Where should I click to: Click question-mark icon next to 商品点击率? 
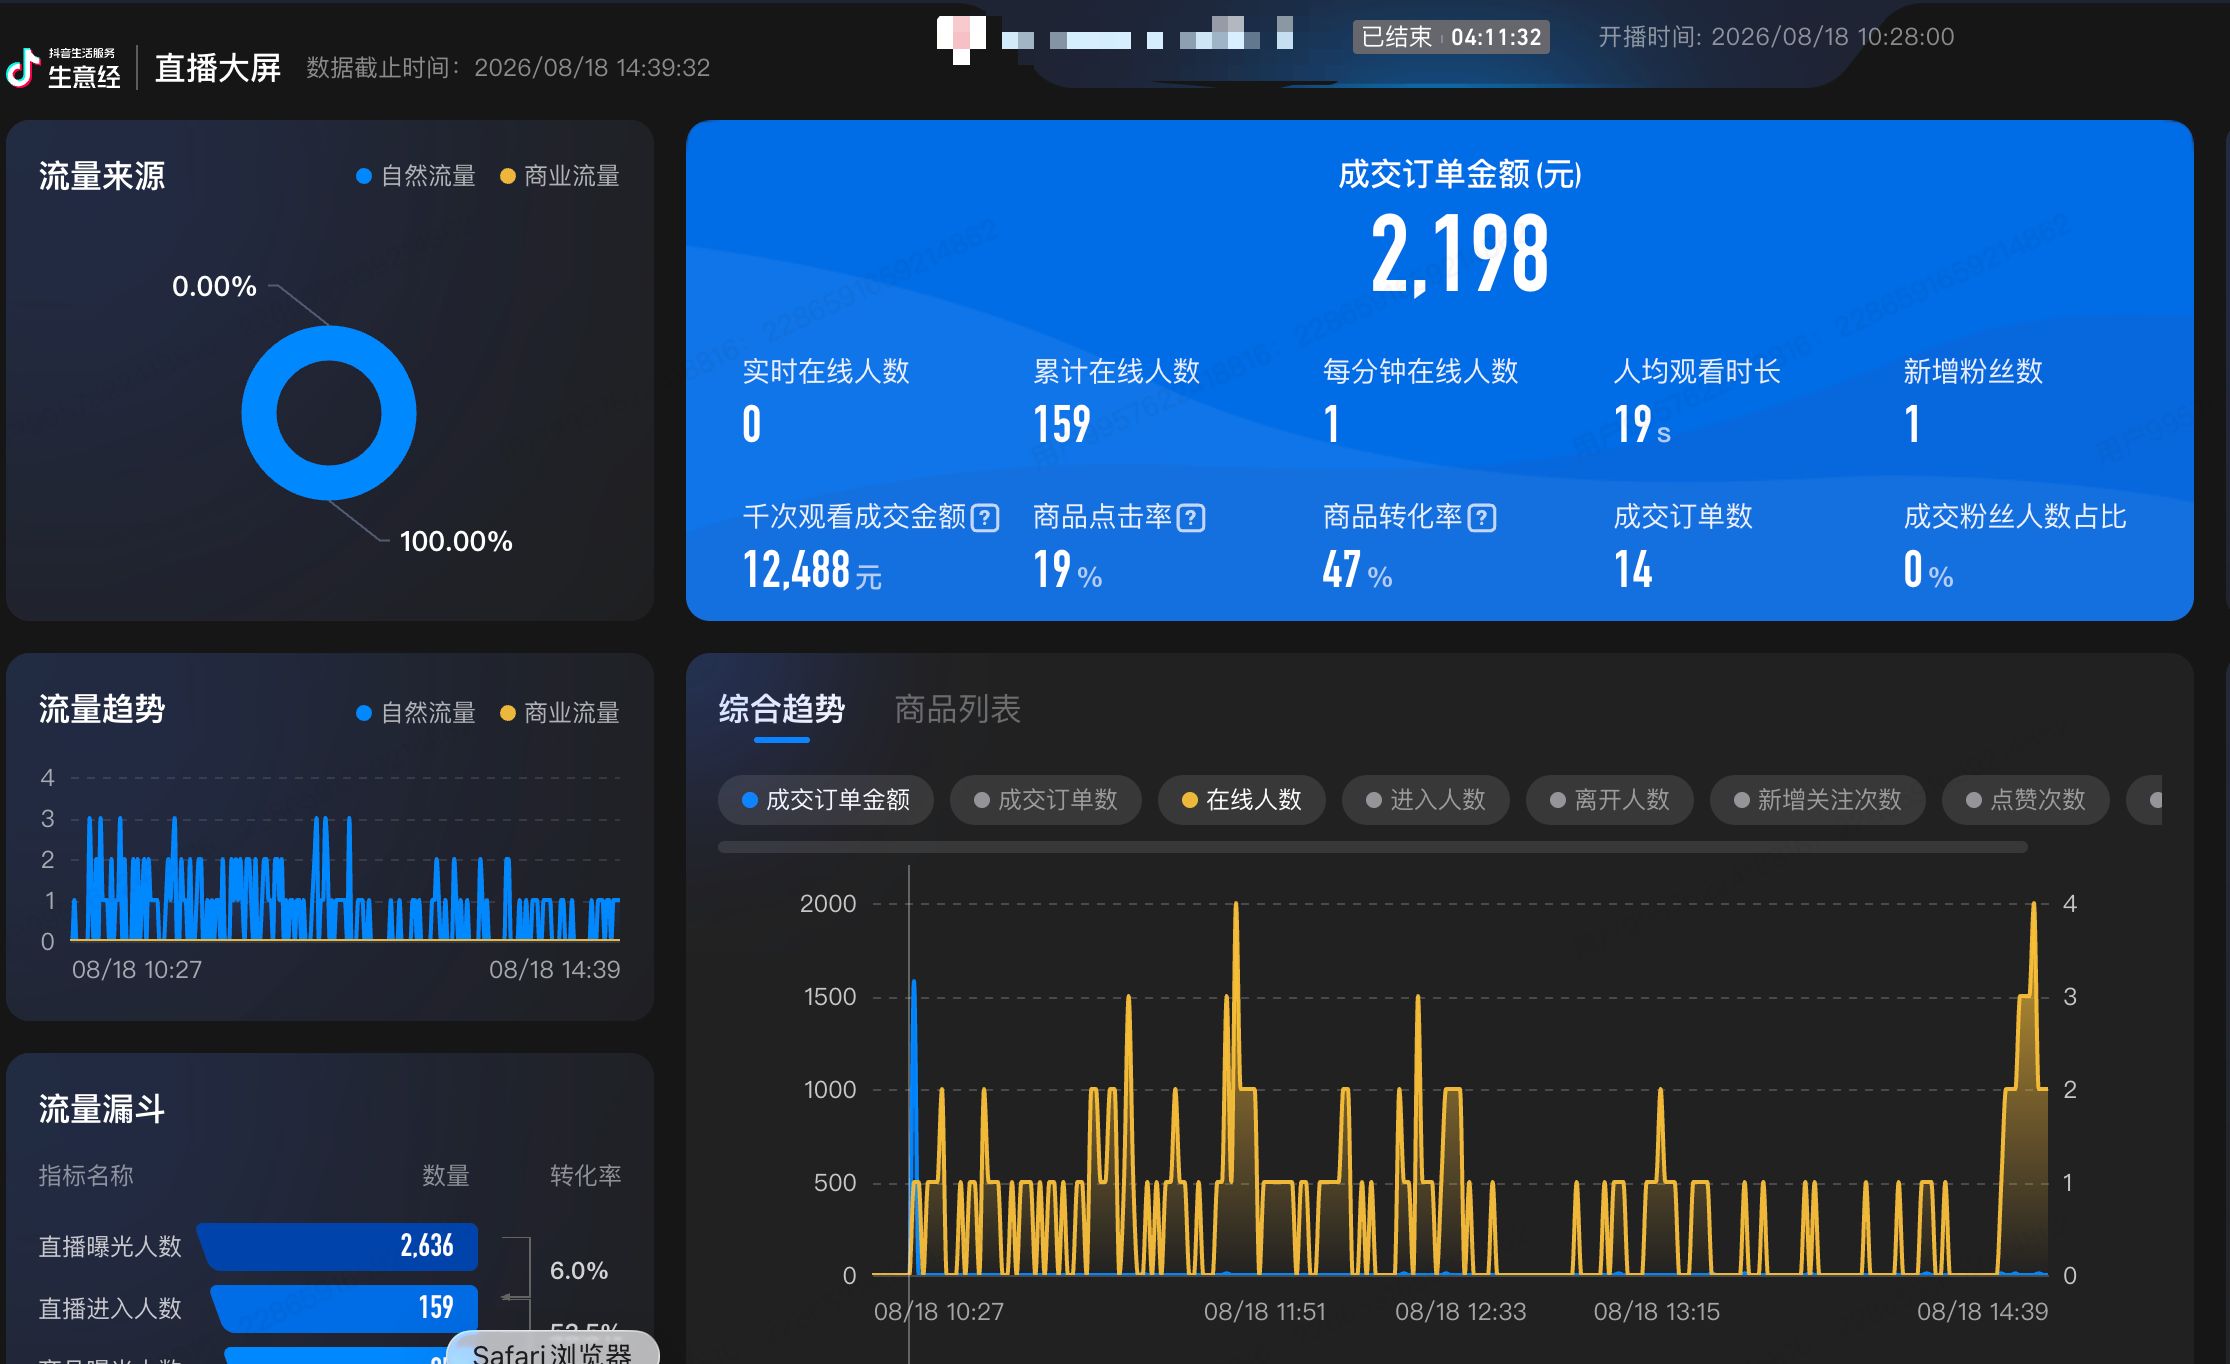click(1191, 518)
